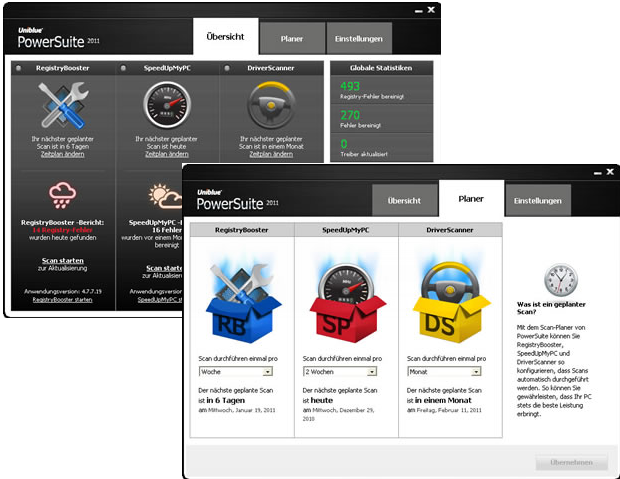Click the RegistryBooster column header in Planer
Screen dimensions: 620x479
coord(242,230)
